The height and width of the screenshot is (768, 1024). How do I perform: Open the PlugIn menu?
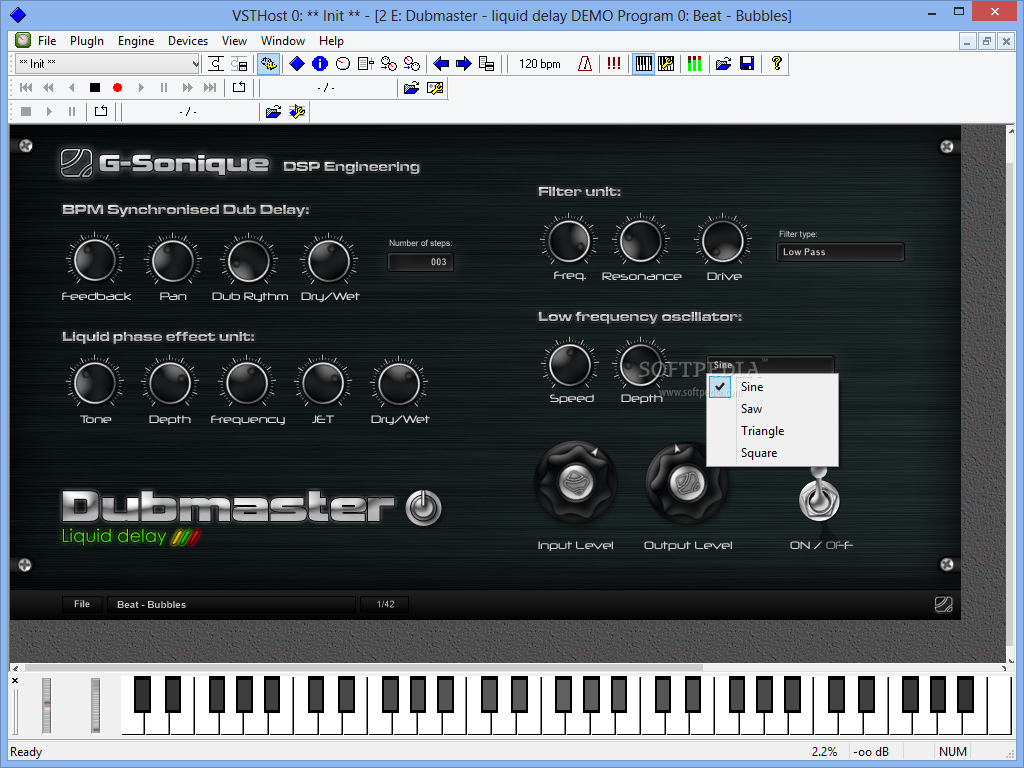[87, 40]
